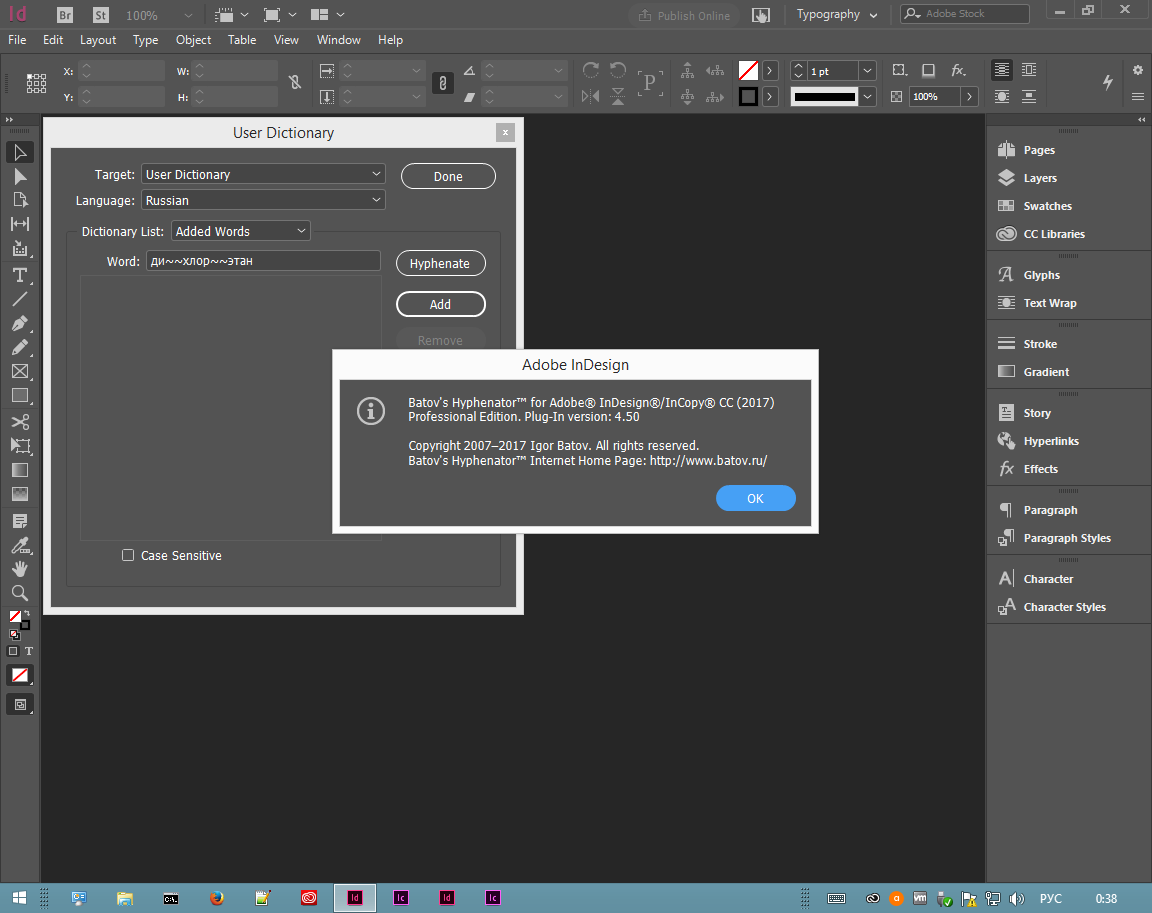Screen dimensions: 1152x913
Task: Open Firefox from the taskbar
Action: (217, 898)
